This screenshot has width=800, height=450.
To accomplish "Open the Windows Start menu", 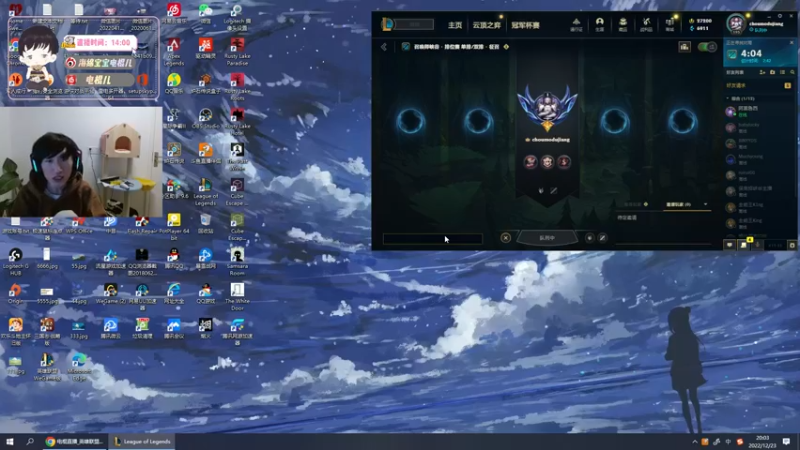I will pyautogui.click(x=10, y=441).
